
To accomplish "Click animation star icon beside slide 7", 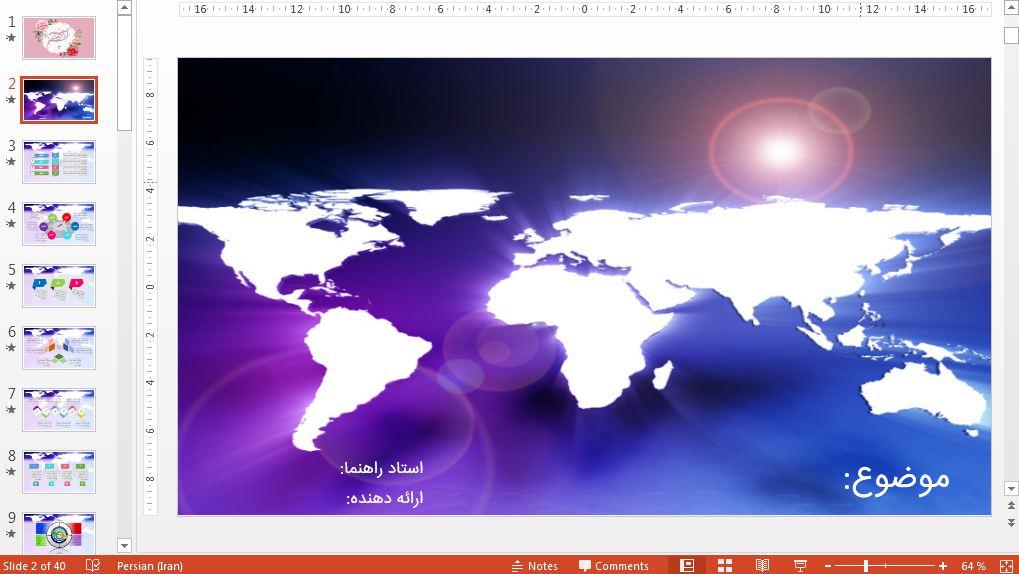I will coord(11,410).
